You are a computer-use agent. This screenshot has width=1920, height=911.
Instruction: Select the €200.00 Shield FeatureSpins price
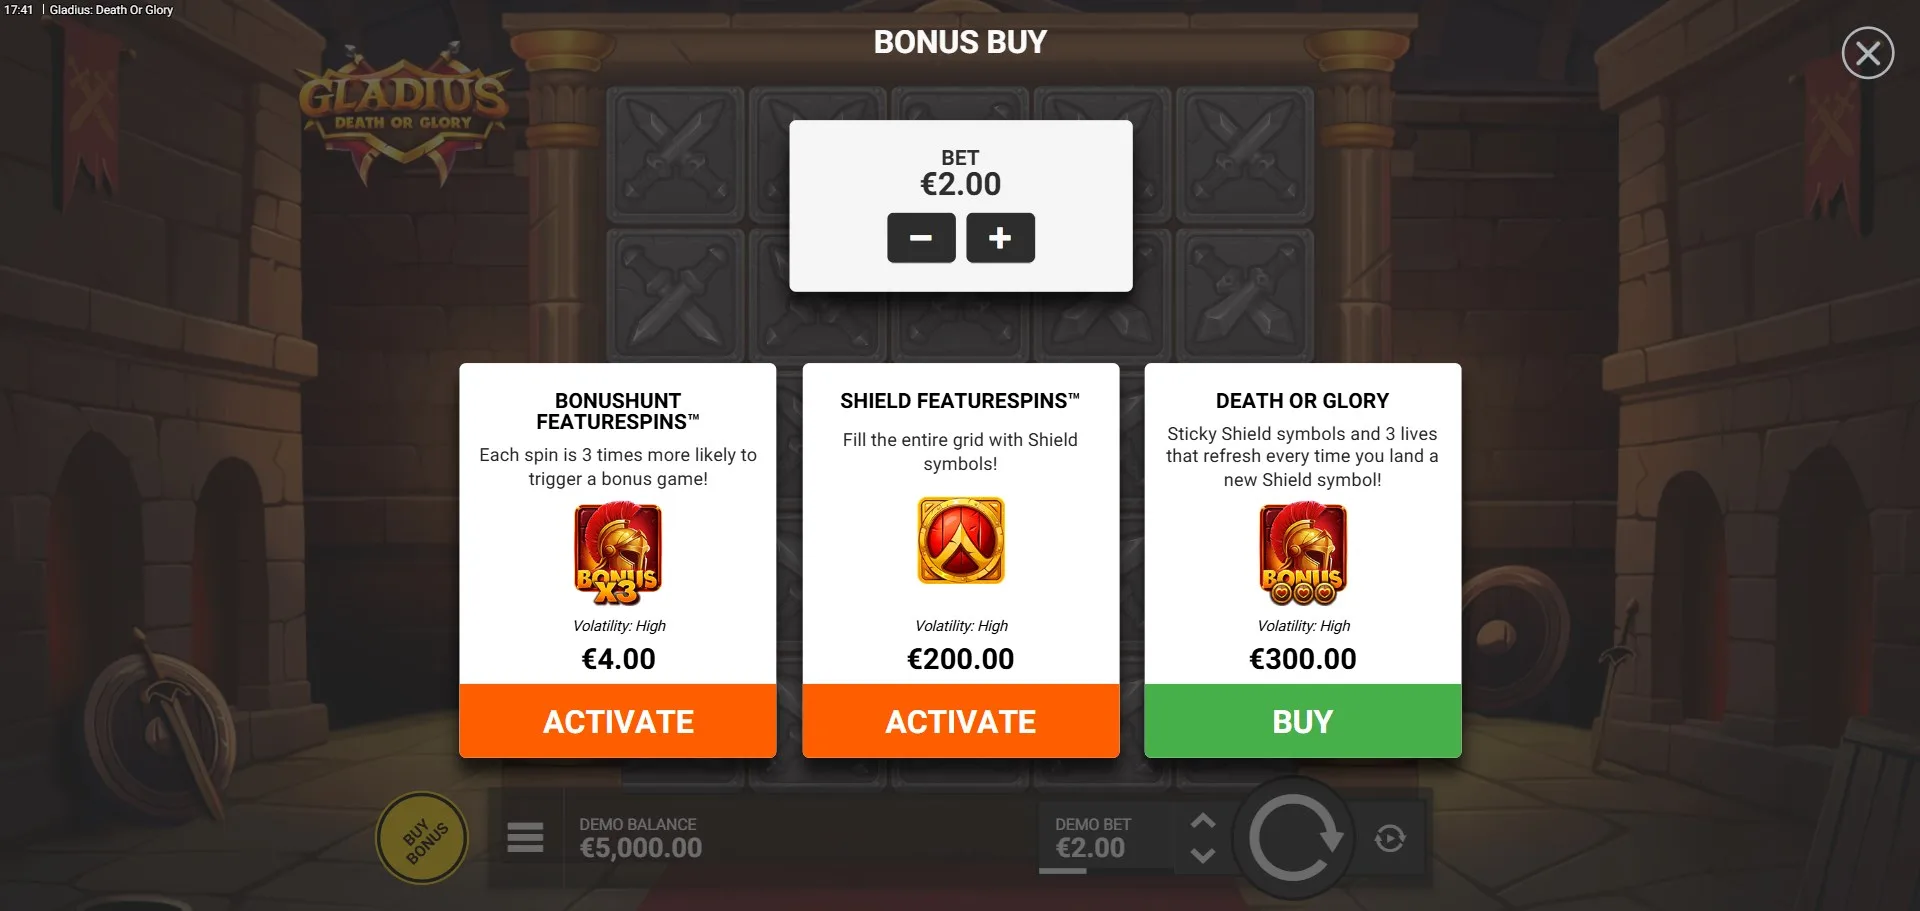coord(960,659)
